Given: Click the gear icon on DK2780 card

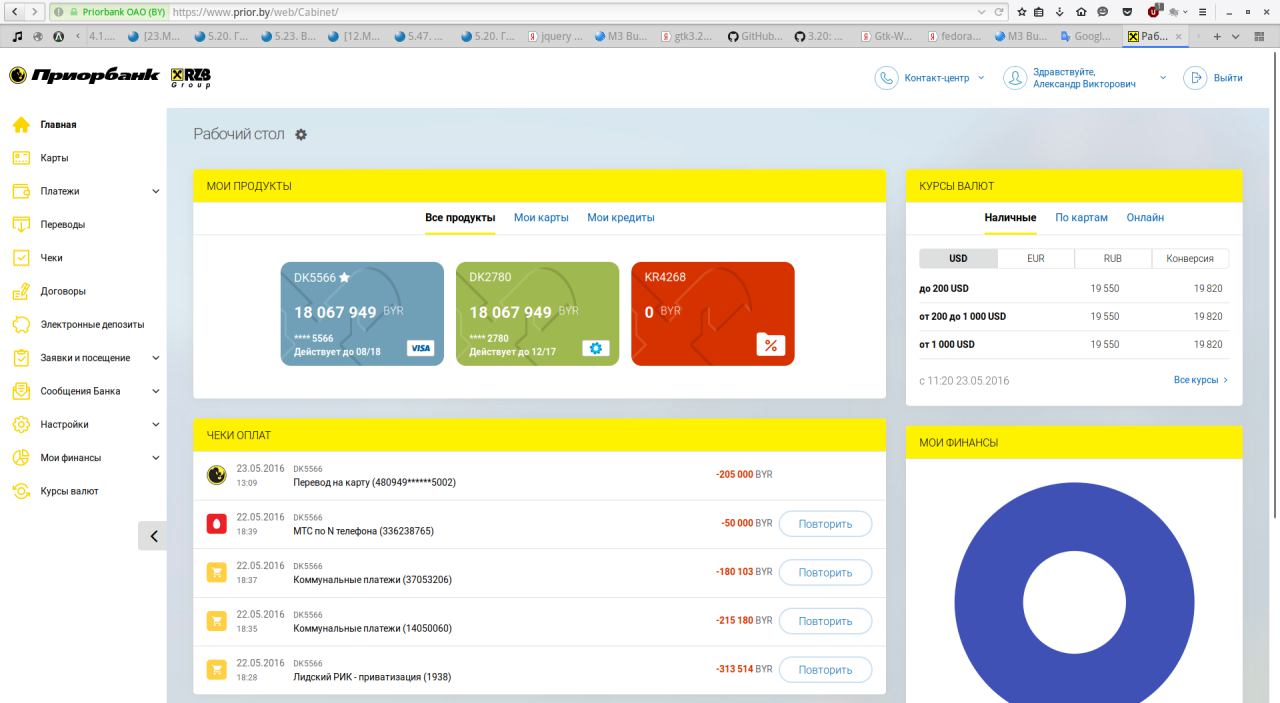Looking at the screenshot, I should (x=596, y=348).
